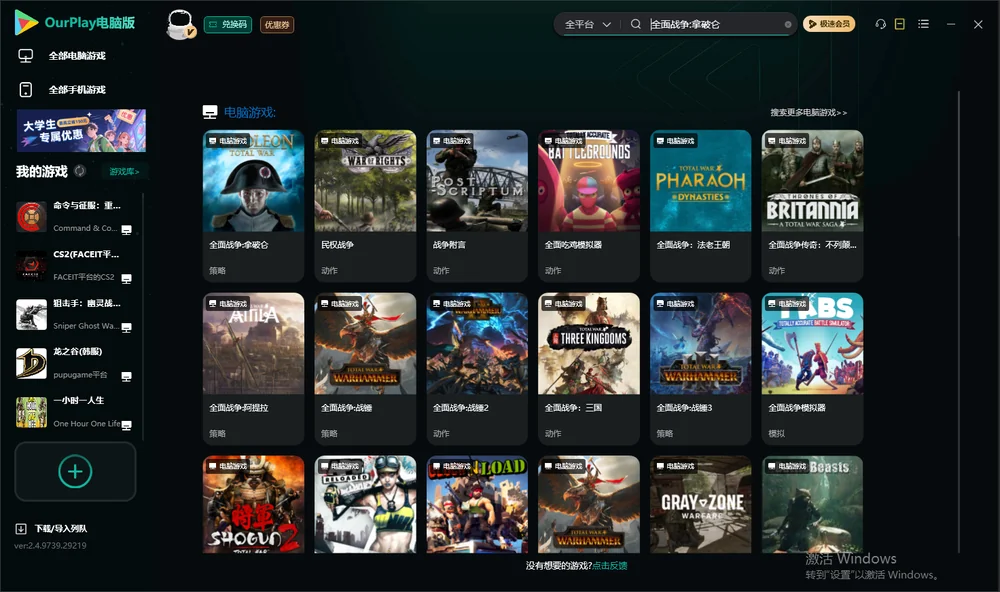This screenshot has width=1000, height=592.
Task: Open the 极速会员 membership button
Action: point(829,24)
